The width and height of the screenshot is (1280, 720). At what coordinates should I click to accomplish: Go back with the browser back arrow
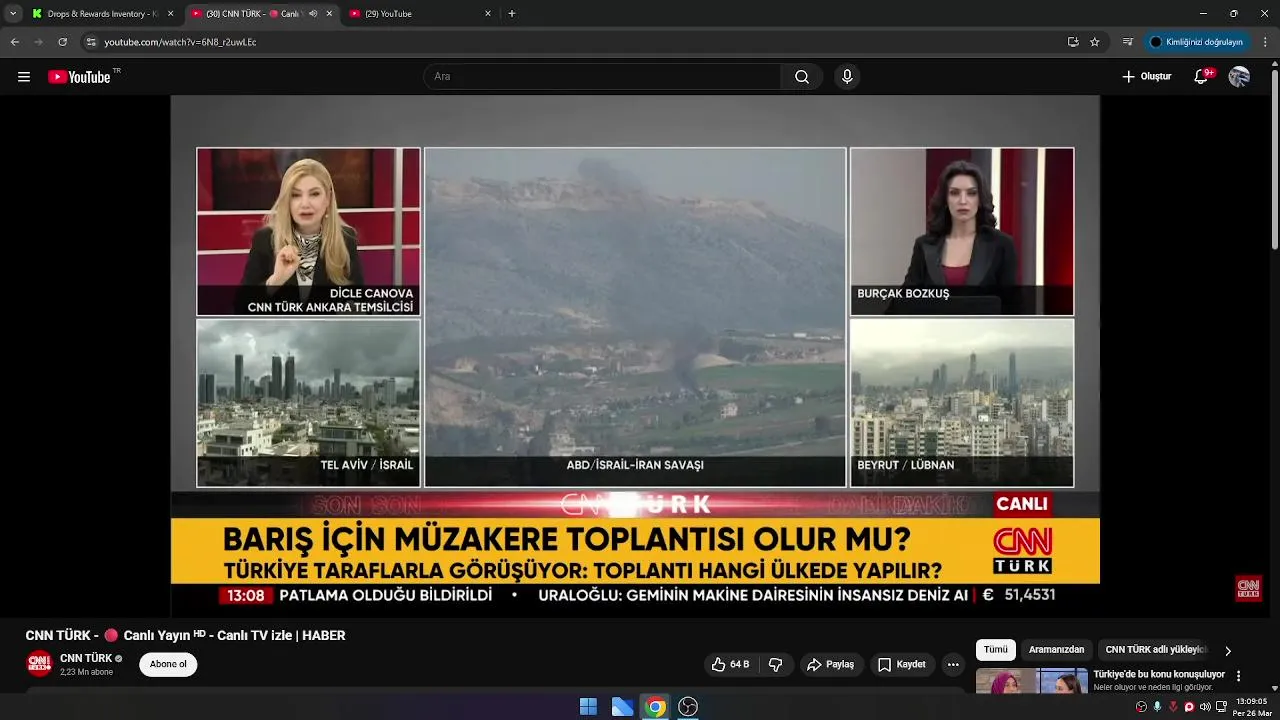(x=14, y=42)
